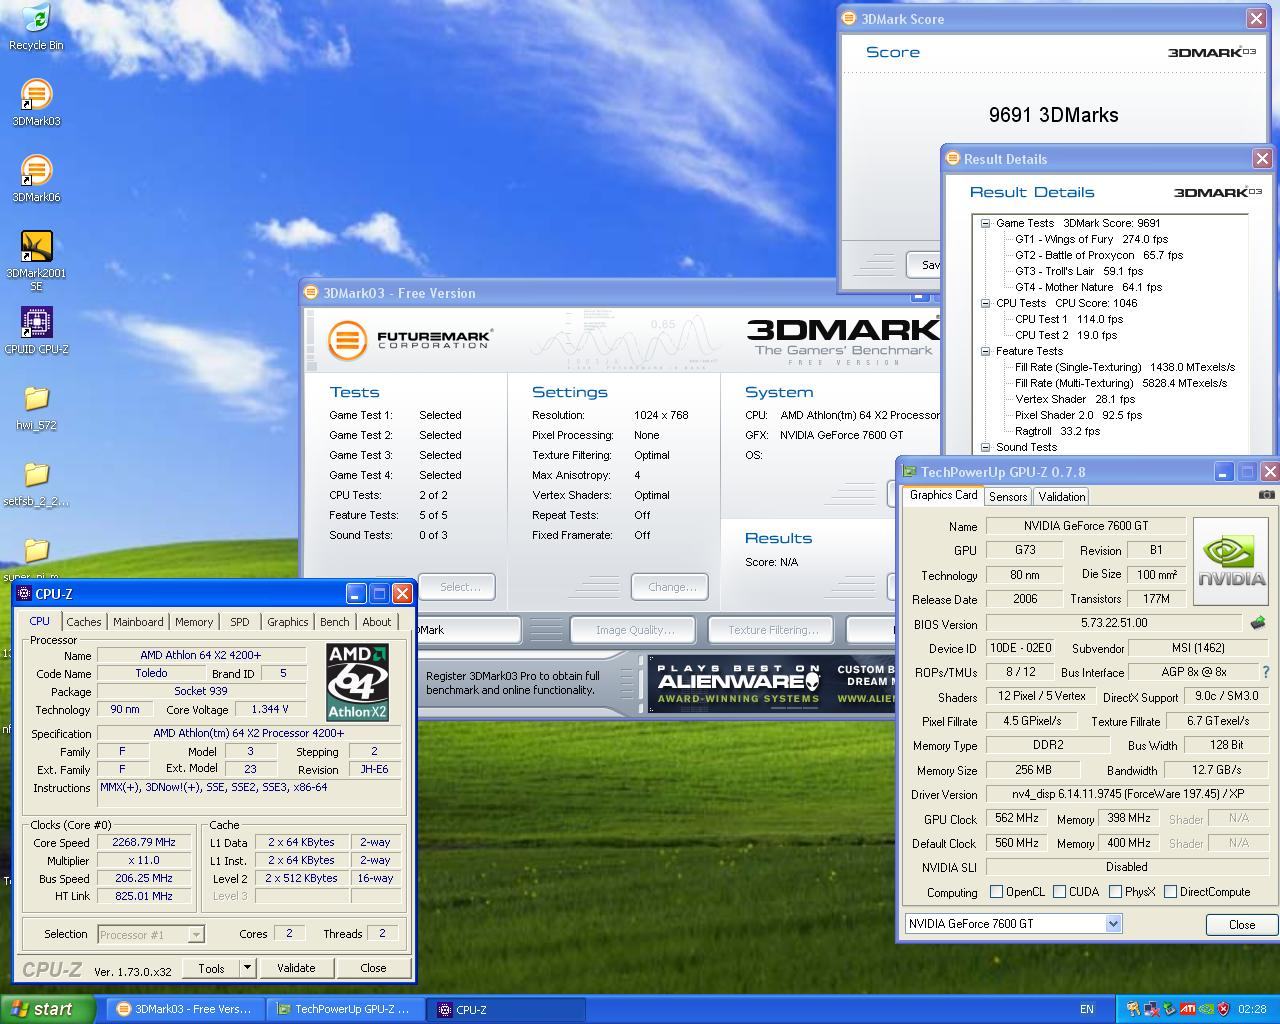Open the About tab in CPU-Z

tap(377, 621)
